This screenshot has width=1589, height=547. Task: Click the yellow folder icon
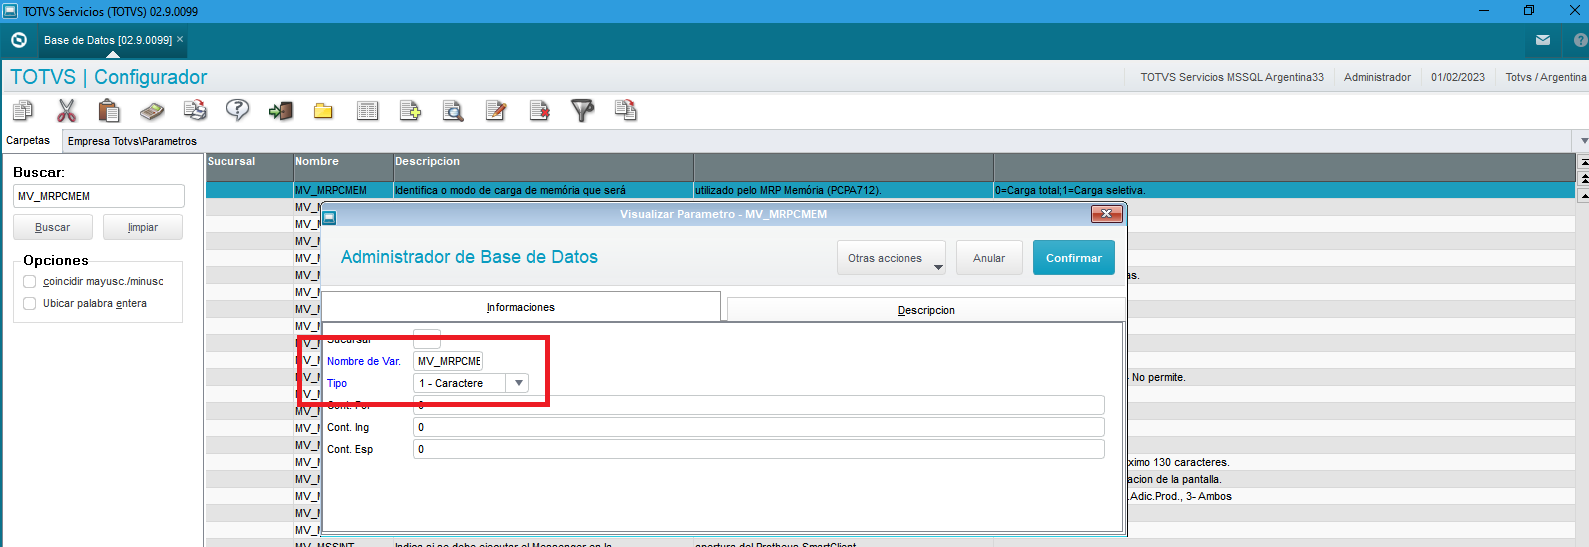pyautogui.click(x=323, y=110)
